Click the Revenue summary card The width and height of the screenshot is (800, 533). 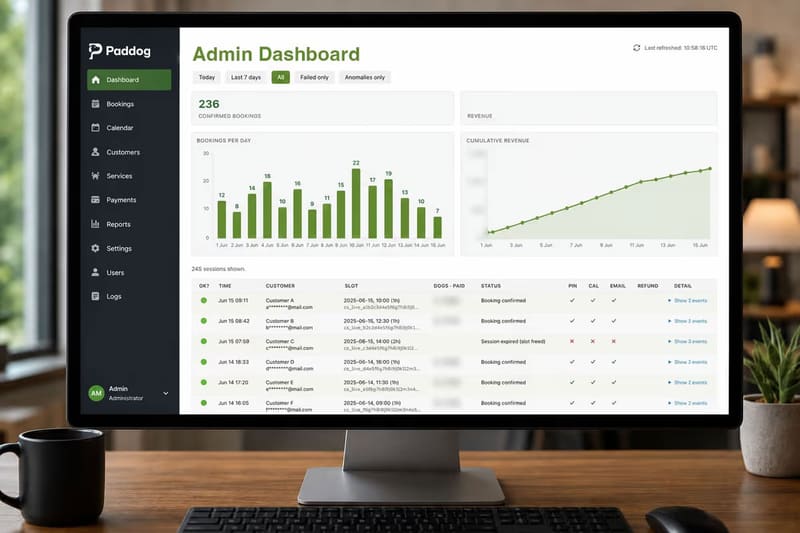pyautogui.click(x=589, y=108)
